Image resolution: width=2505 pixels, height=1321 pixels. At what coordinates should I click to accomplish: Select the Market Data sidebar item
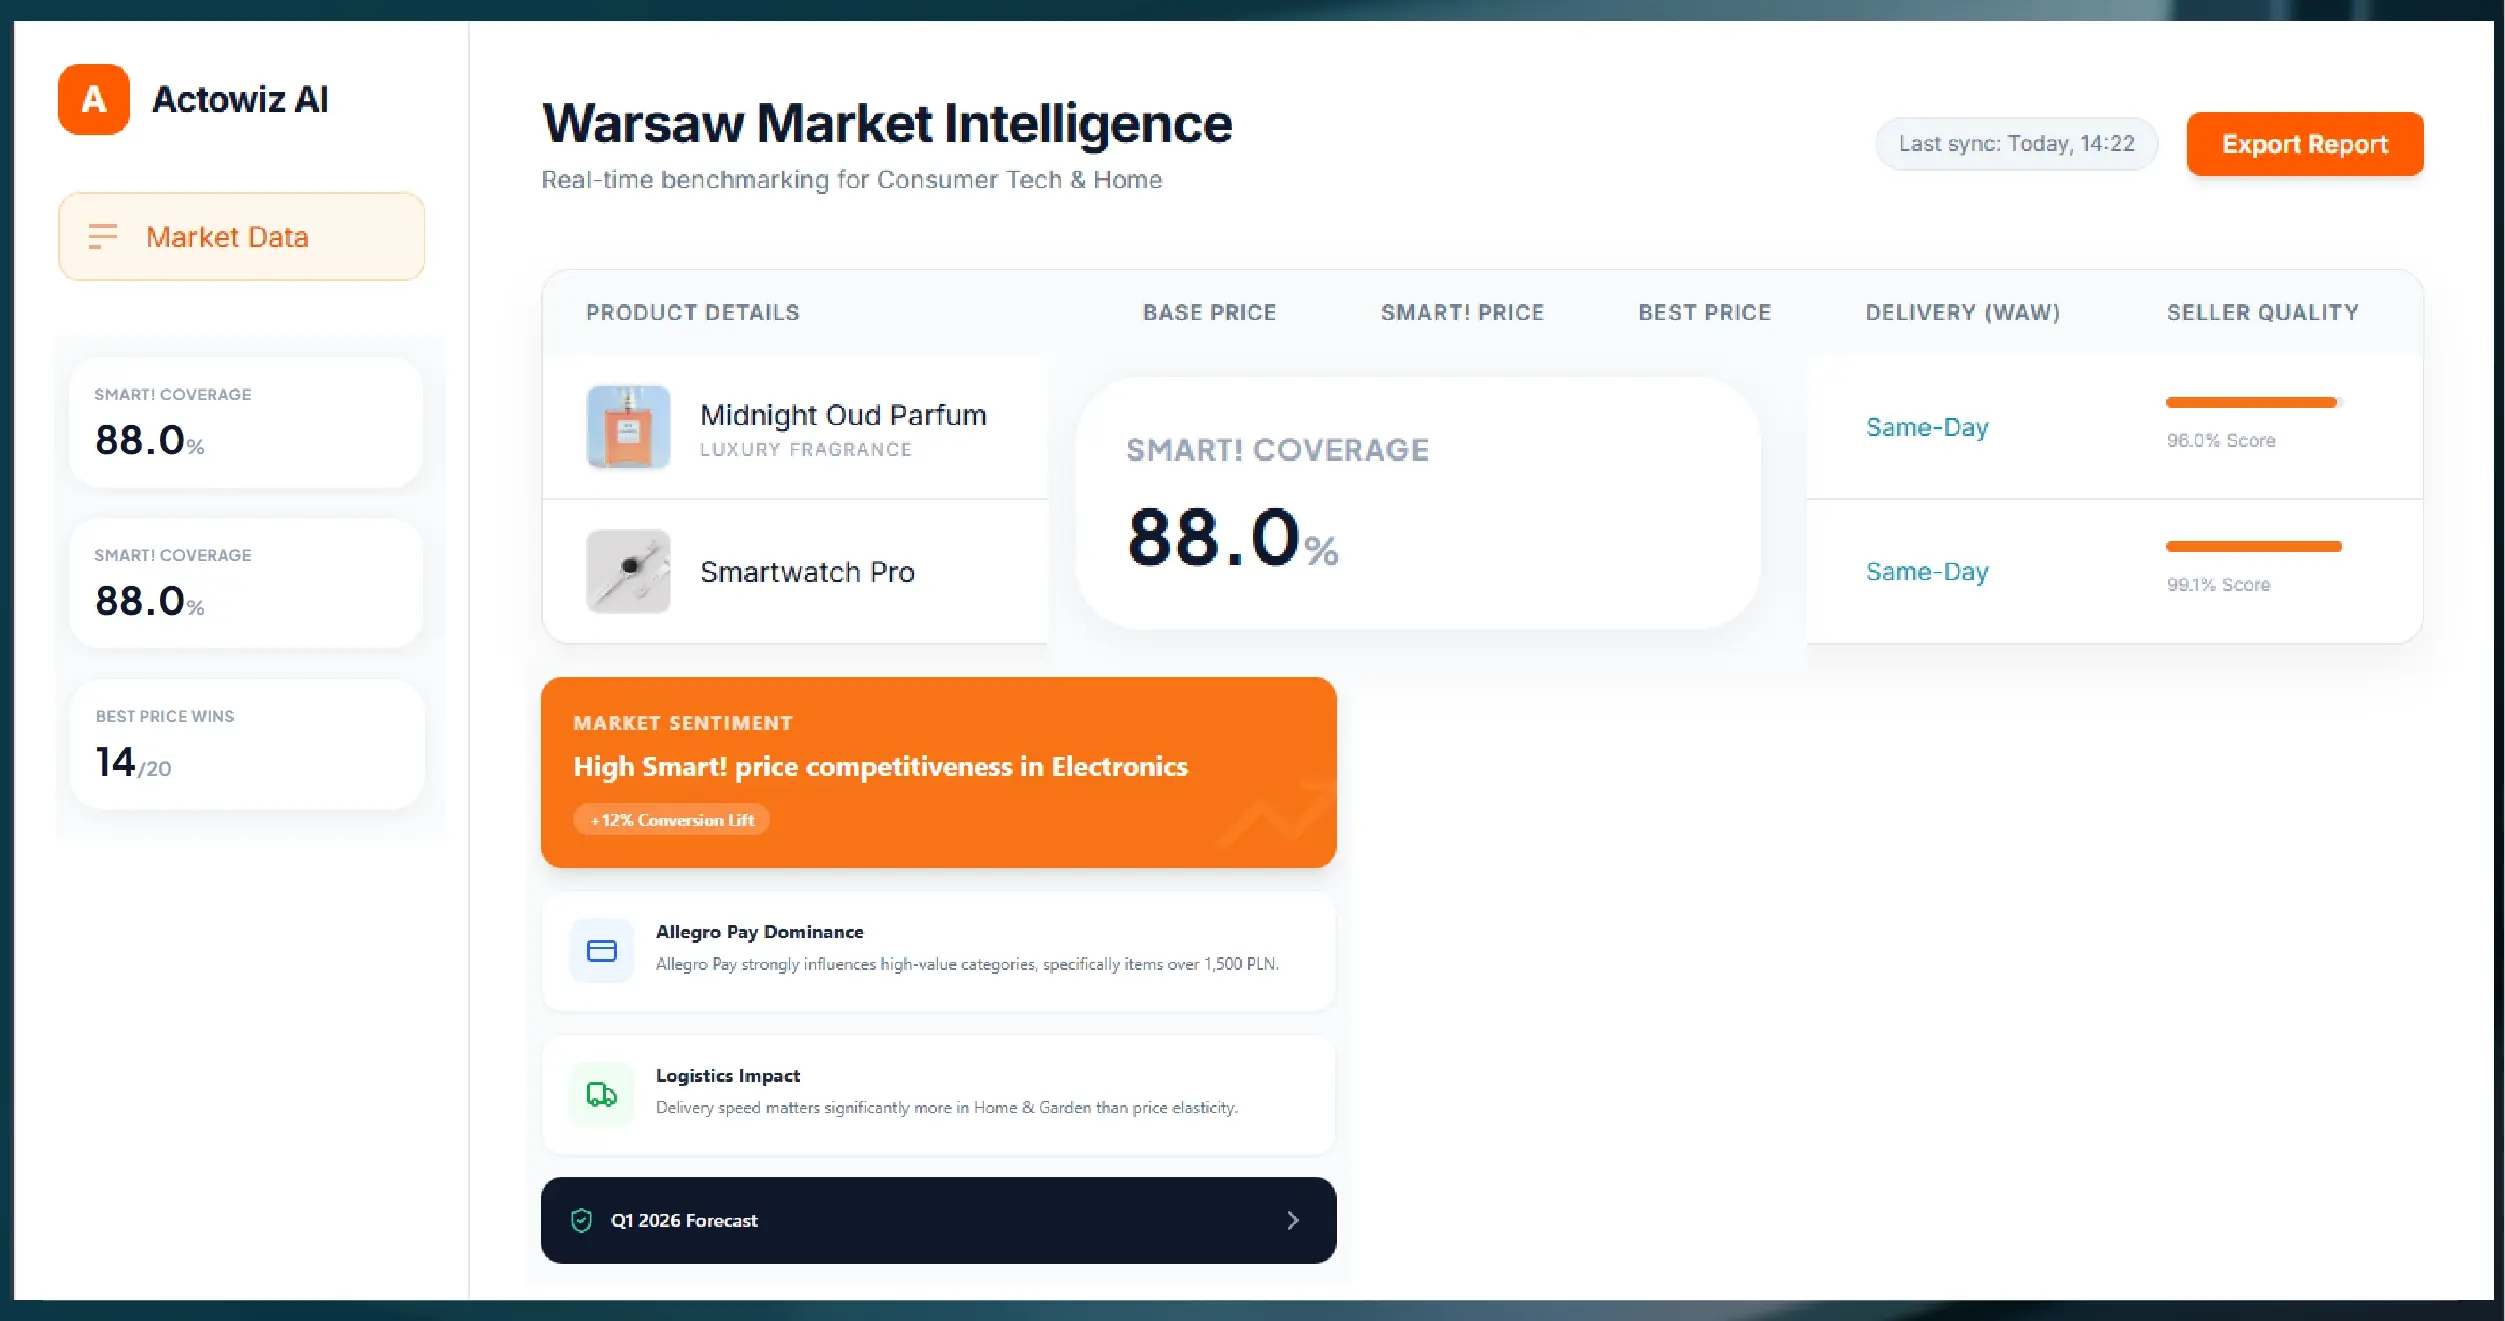click(241, 237)
